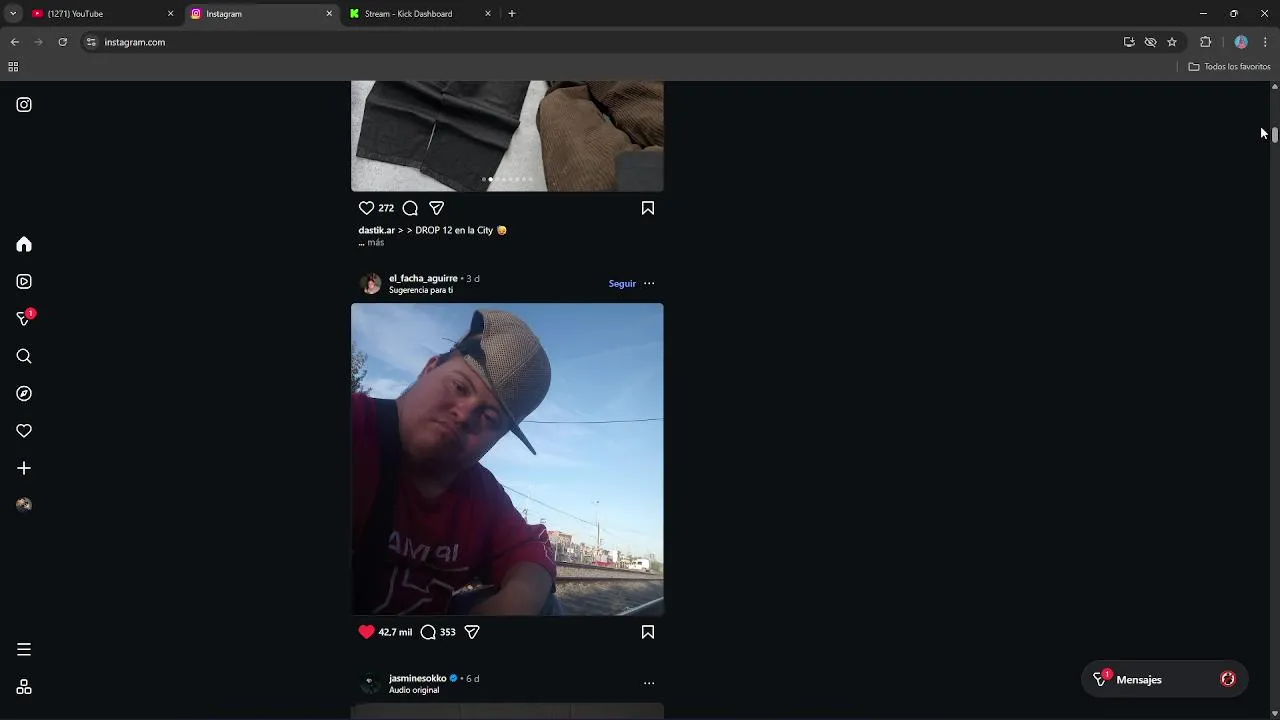Like the dastik.ar post with 272 likes
This screenshot has height=720, width=1280.
click(366, 208)
